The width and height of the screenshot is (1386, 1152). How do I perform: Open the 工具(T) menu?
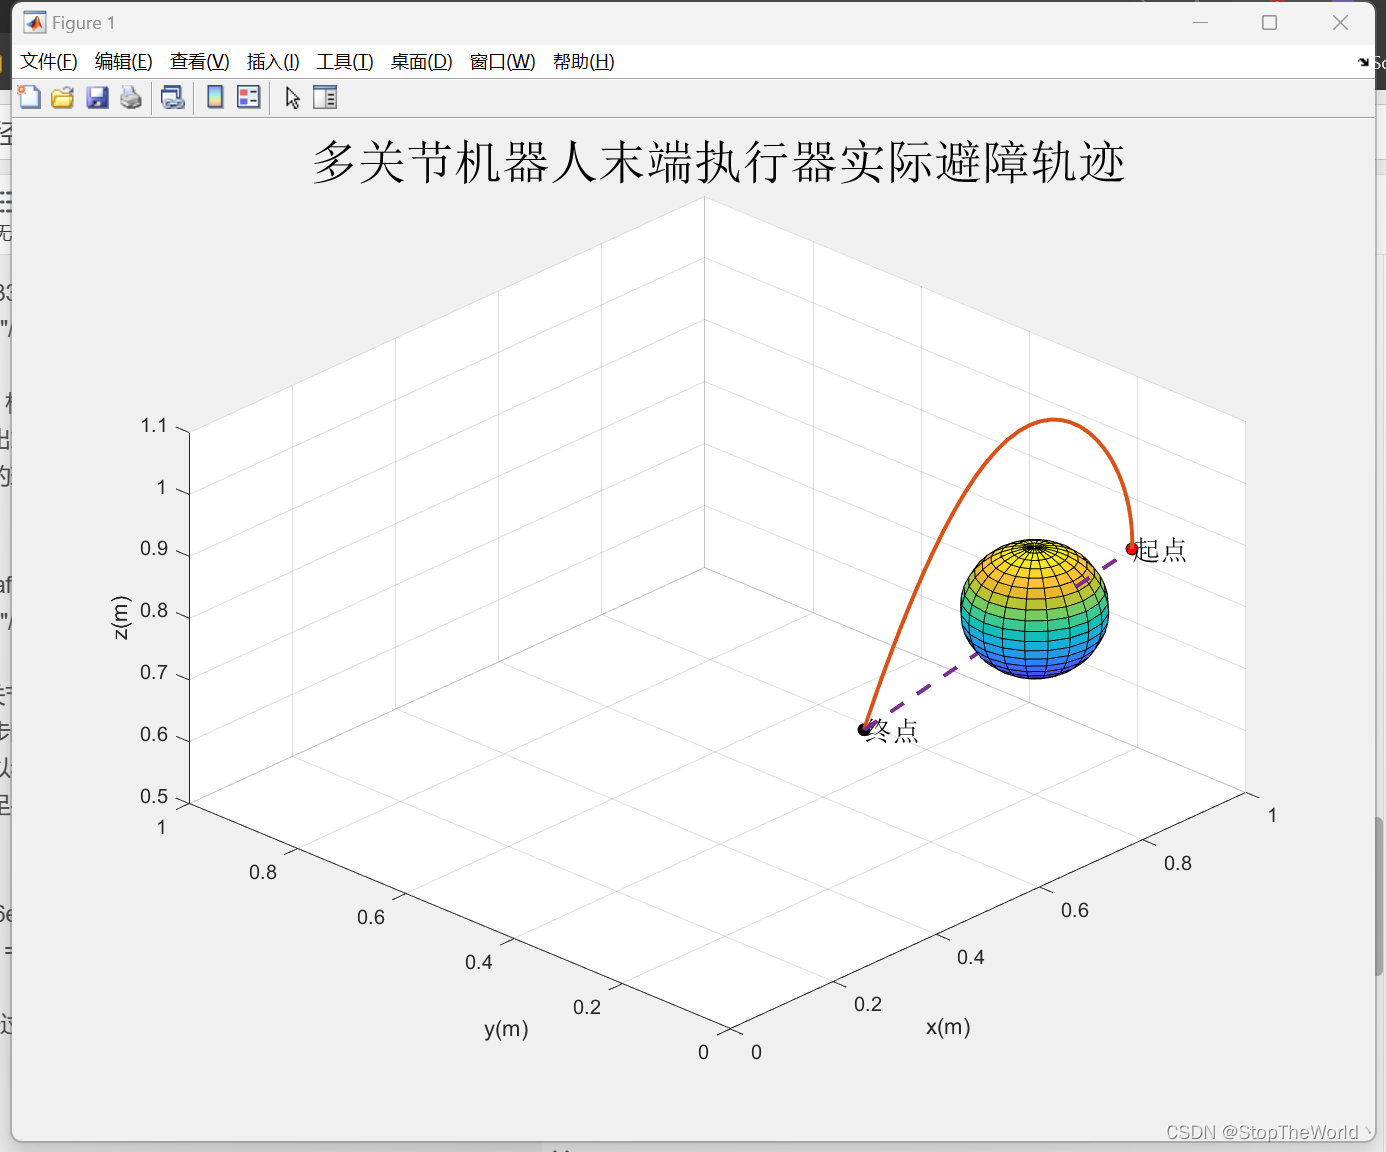[x=345, y=62]
